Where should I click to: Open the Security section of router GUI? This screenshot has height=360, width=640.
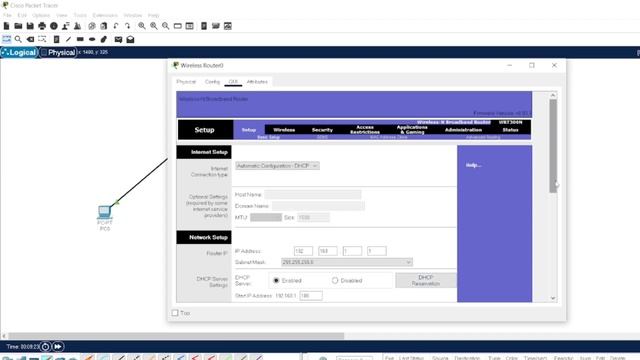tap(322, 130)
